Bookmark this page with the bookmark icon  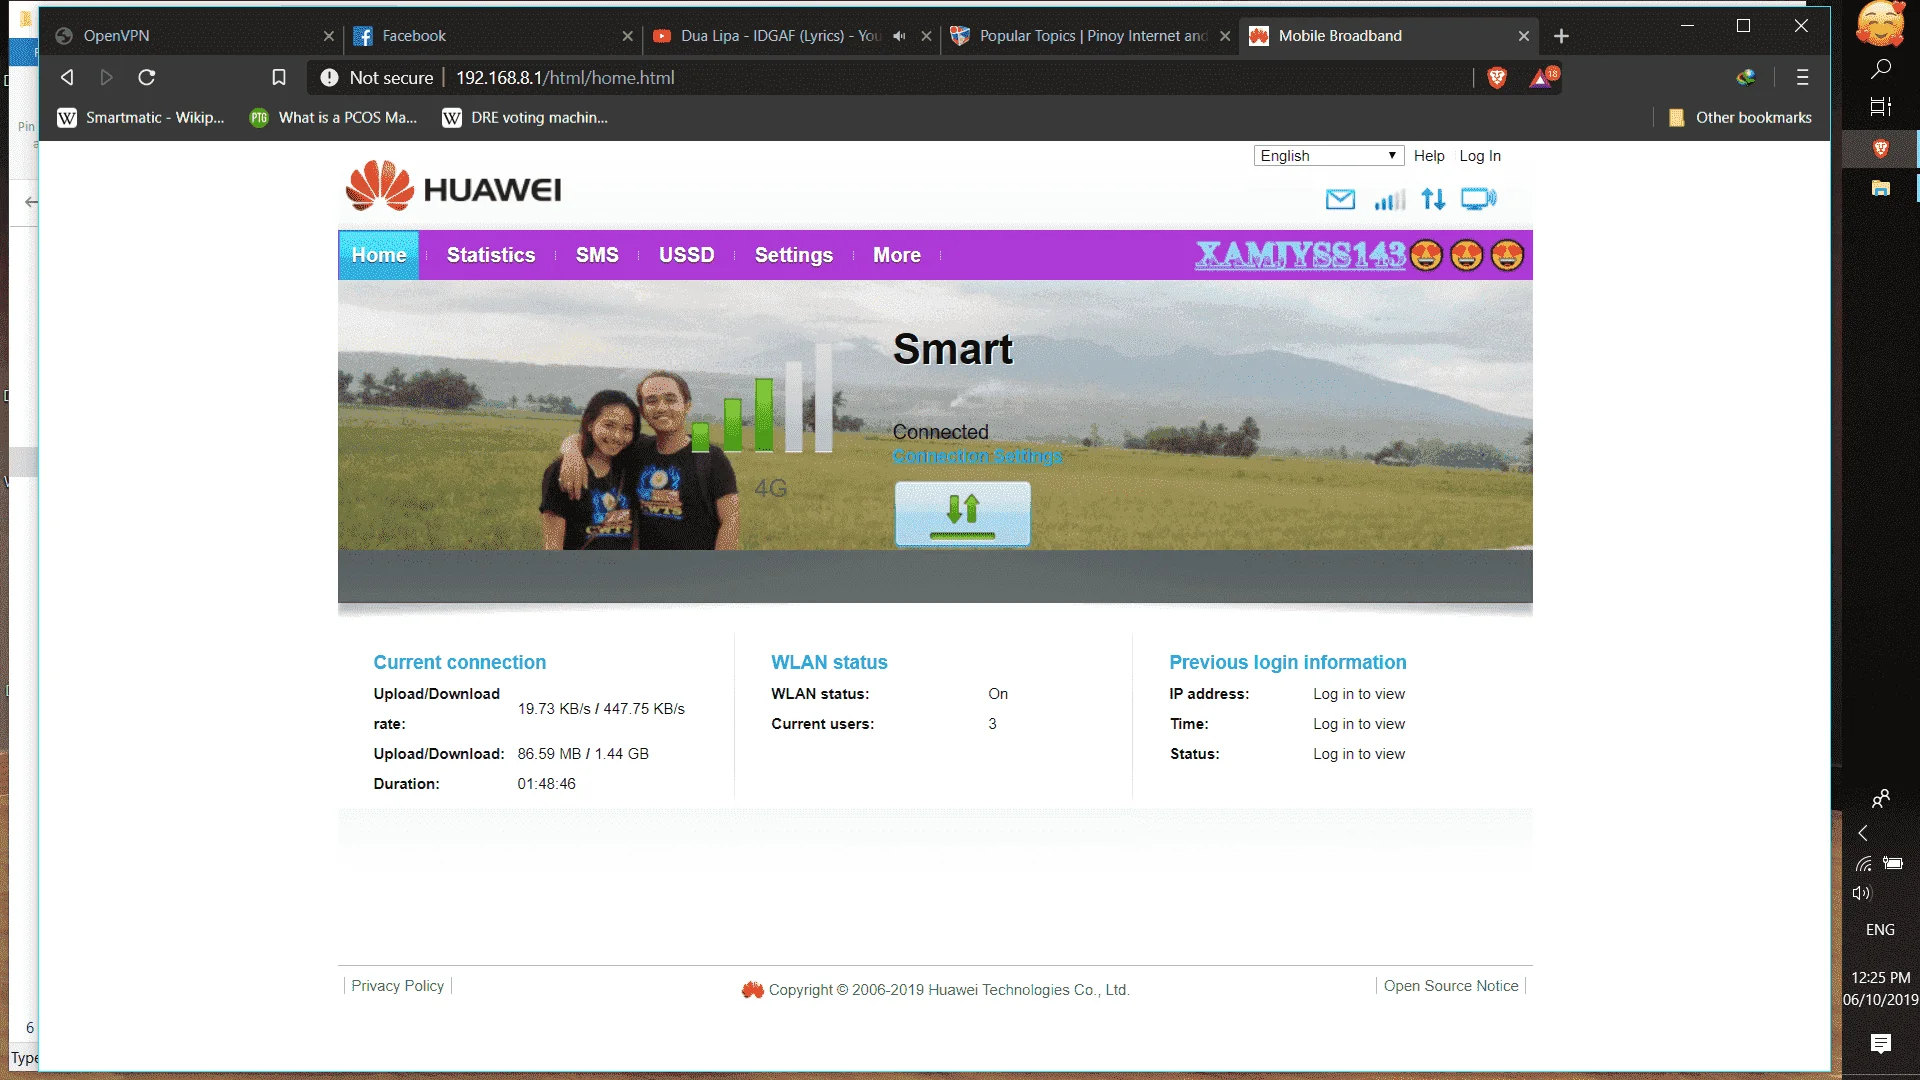(279, 77)
